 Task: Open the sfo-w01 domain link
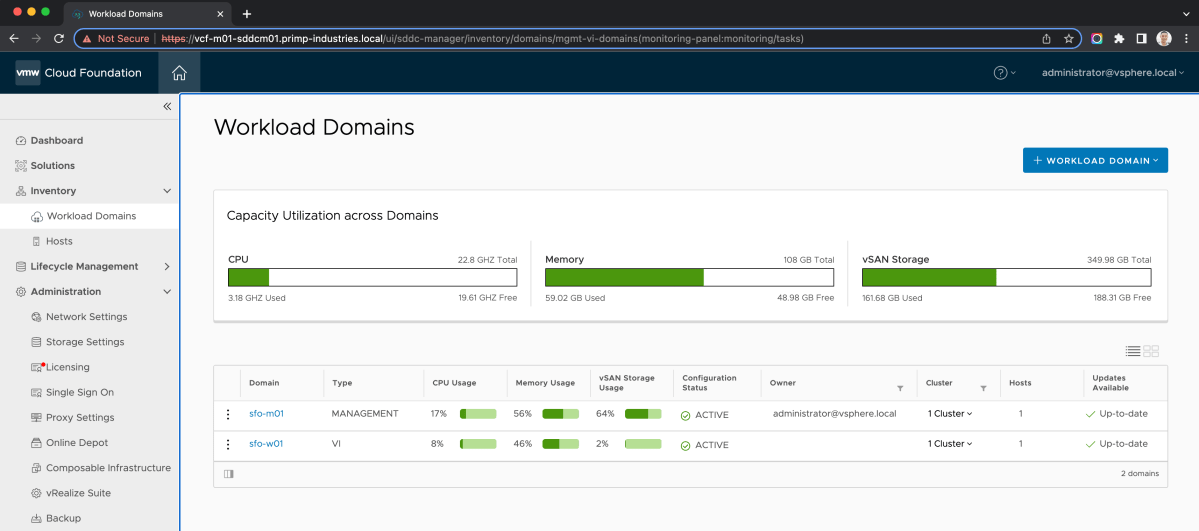(x=266, y=444)
